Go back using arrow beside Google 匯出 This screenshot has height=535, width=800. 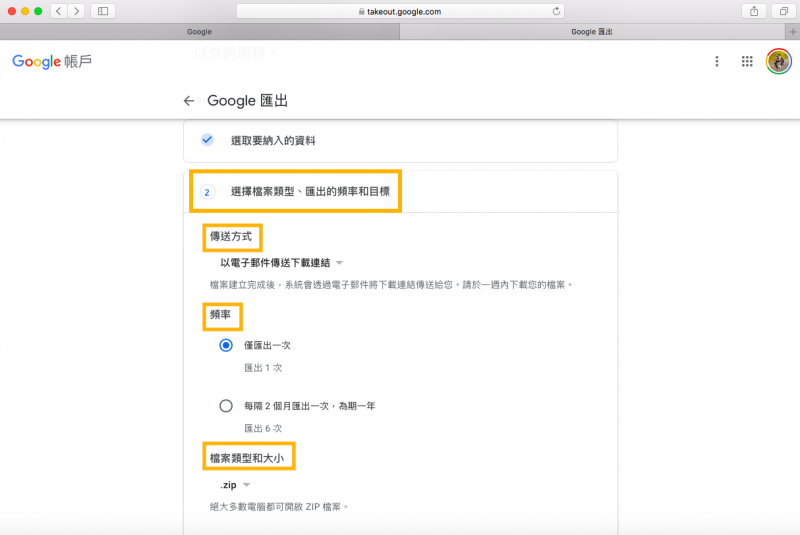(x=189, y=100)
